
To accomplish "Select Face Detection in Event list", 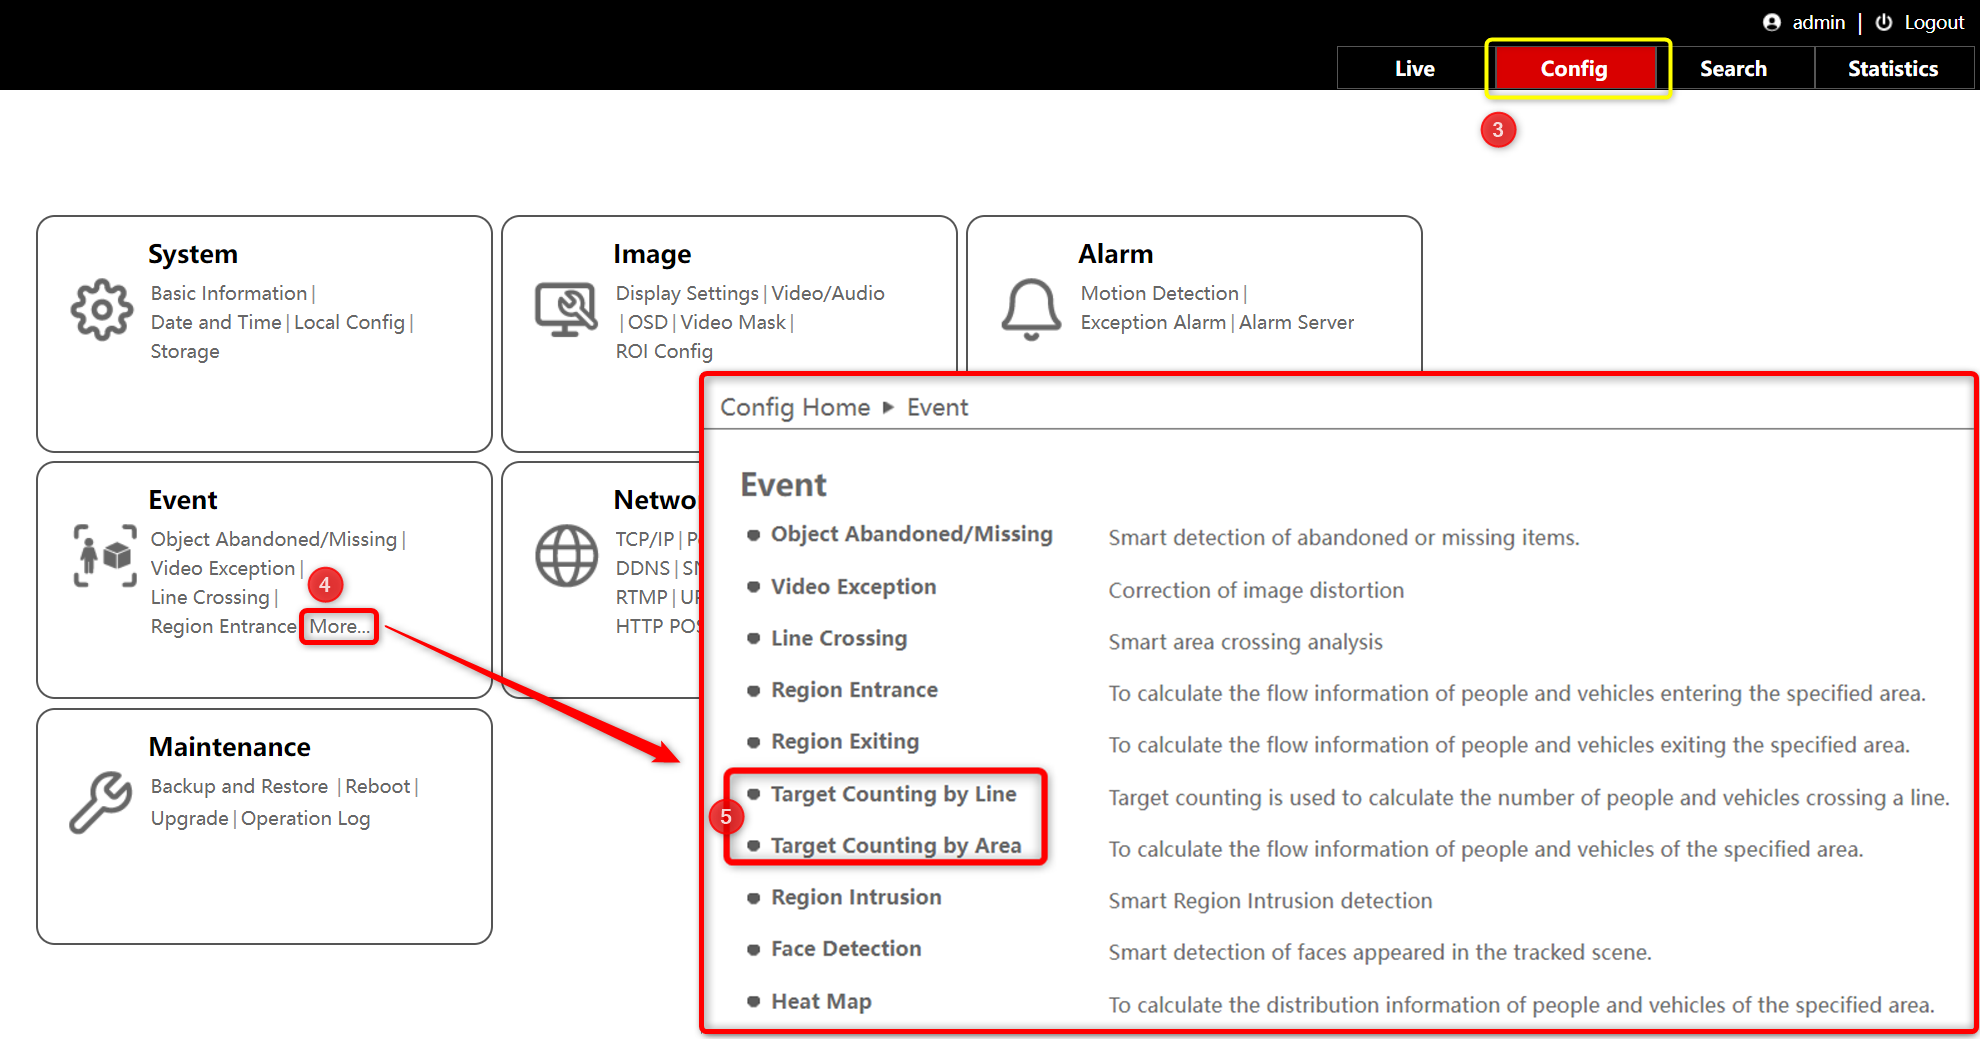I will (x=846, y=948).
